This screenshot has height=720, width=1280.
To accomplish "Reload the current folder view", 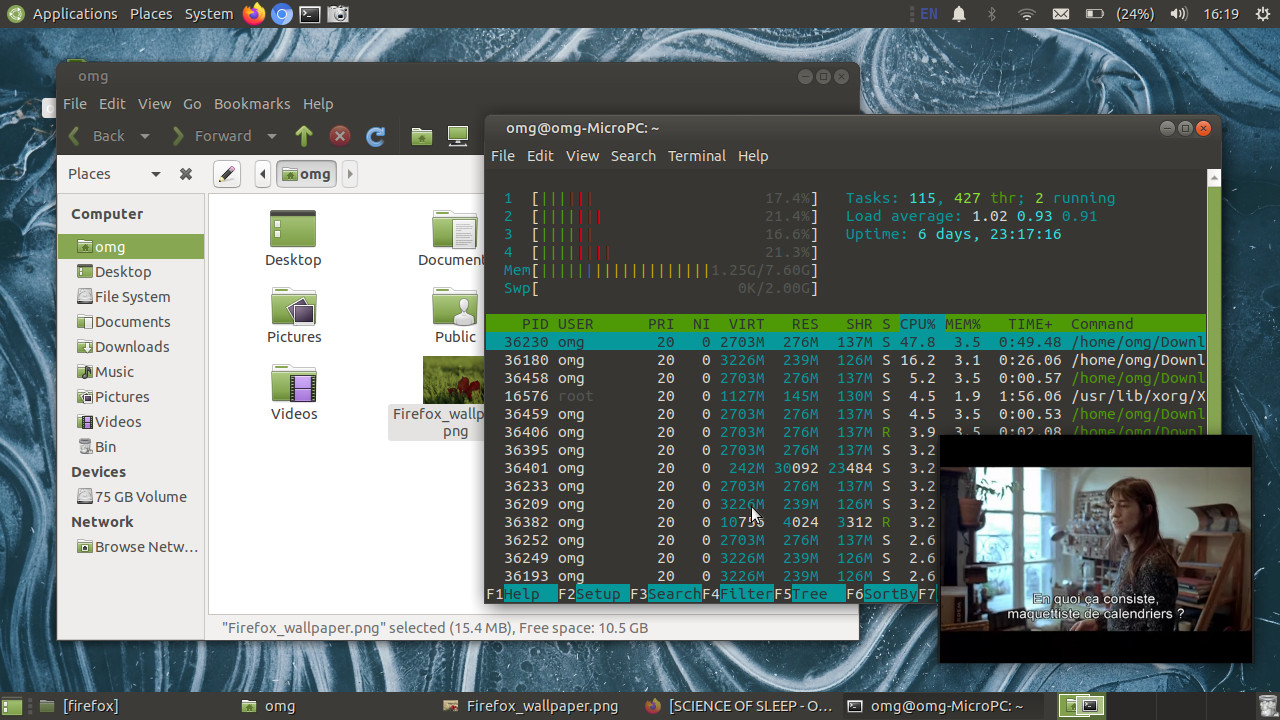I will [x=376, y=136].
